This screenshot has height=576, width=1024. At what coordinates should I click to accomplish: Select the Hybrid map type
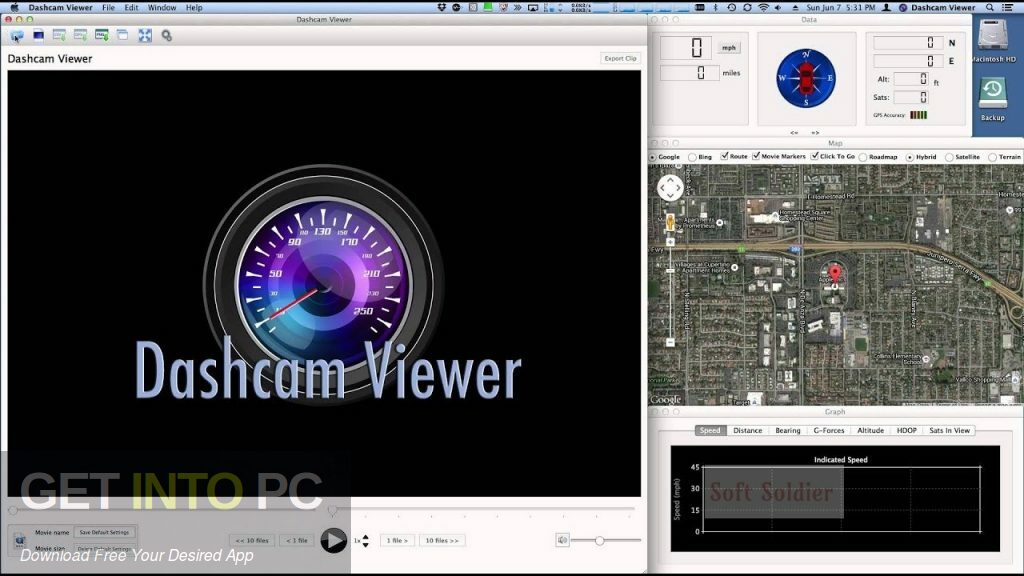point(910,157)
